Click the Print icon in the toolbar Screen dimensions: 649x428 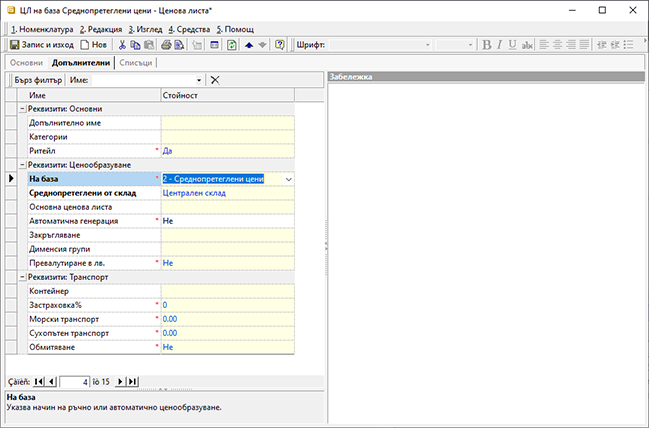click(x=166, y=45)
